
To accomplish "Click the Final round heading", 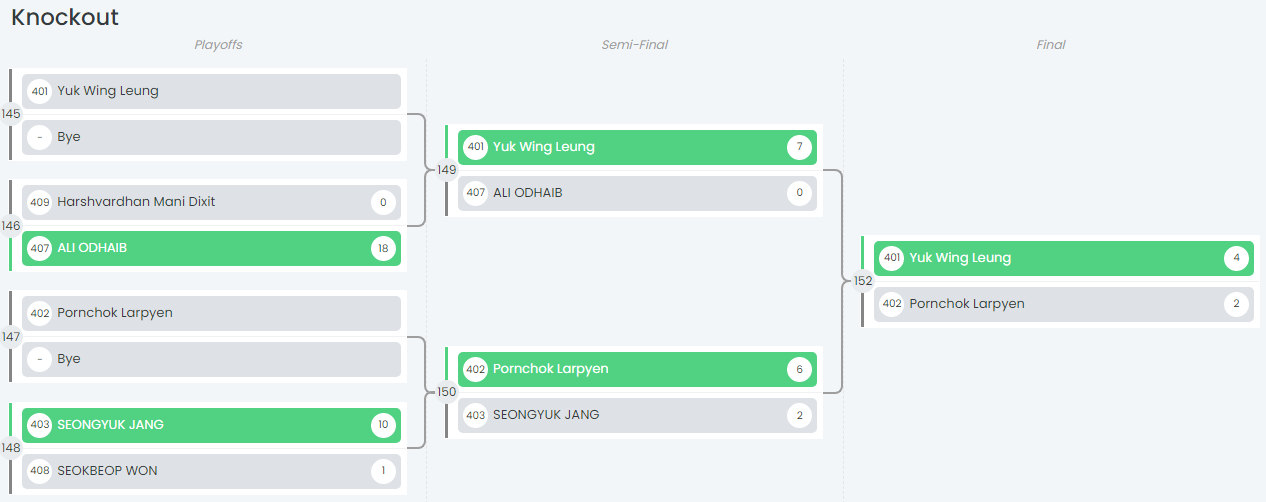I will tap(1050, 45).
